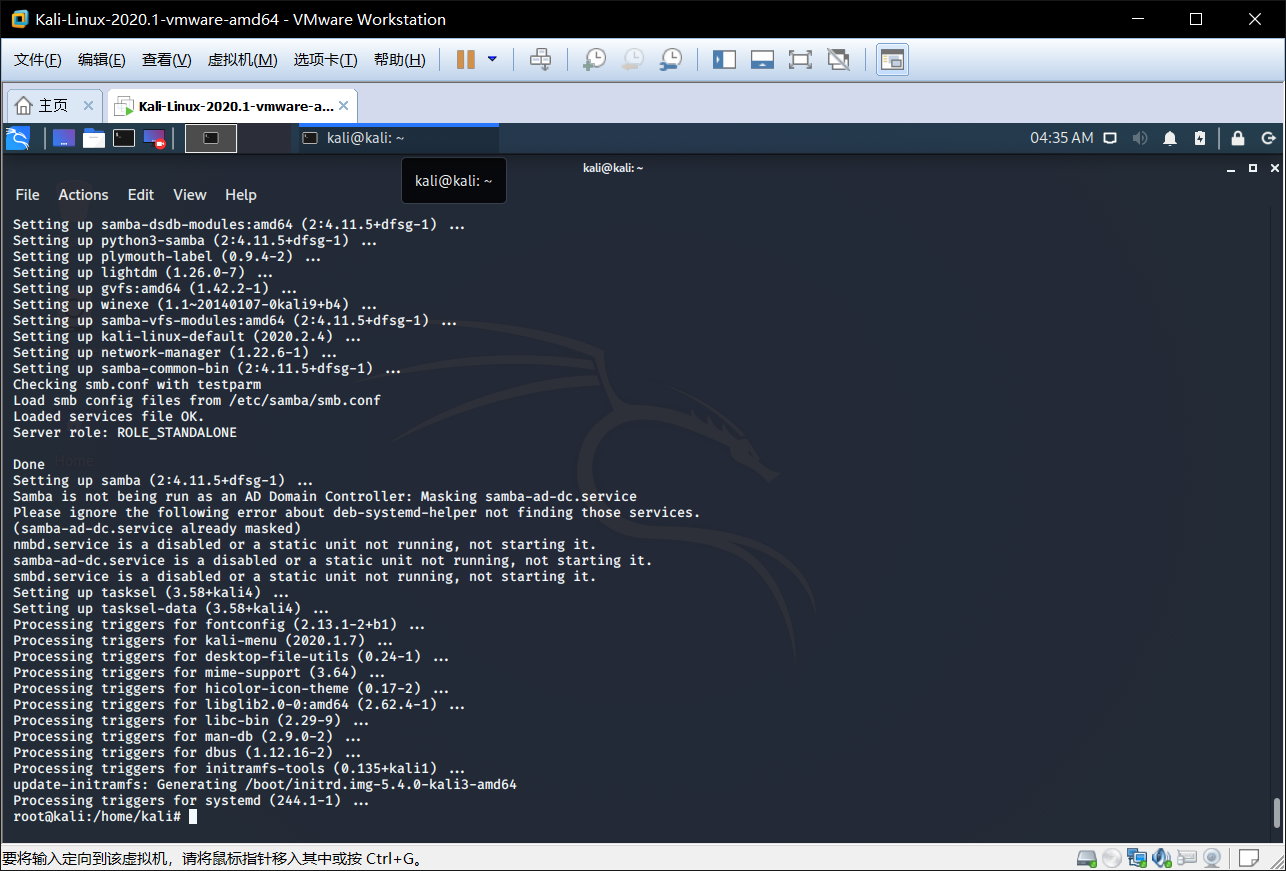Take a snapshot of the virtual machine
Screen dimensions: 1286x871
tap(594, 60)
